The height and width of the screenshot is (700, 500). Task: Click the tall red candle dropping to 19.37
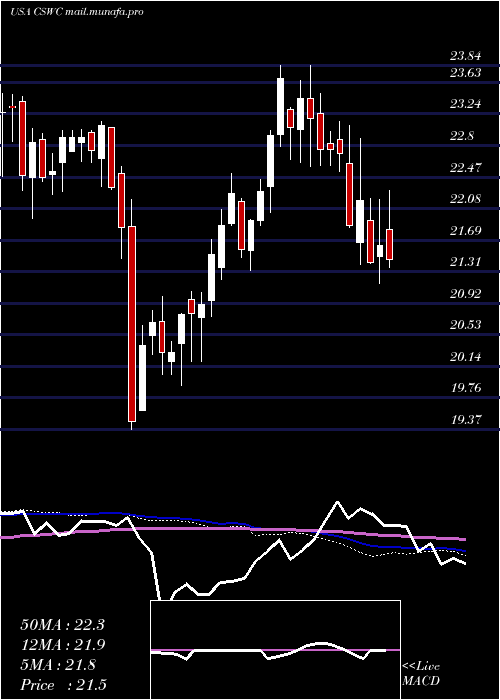click(132, 324)
